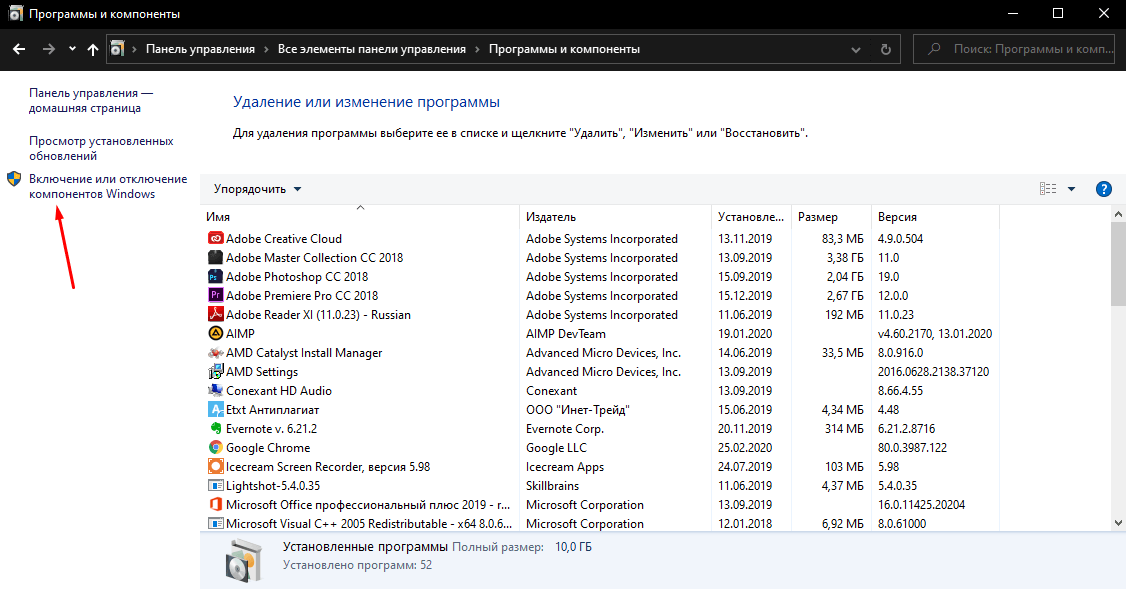
Task: Expand the view options dropdown arrow
Action: 1071,189
